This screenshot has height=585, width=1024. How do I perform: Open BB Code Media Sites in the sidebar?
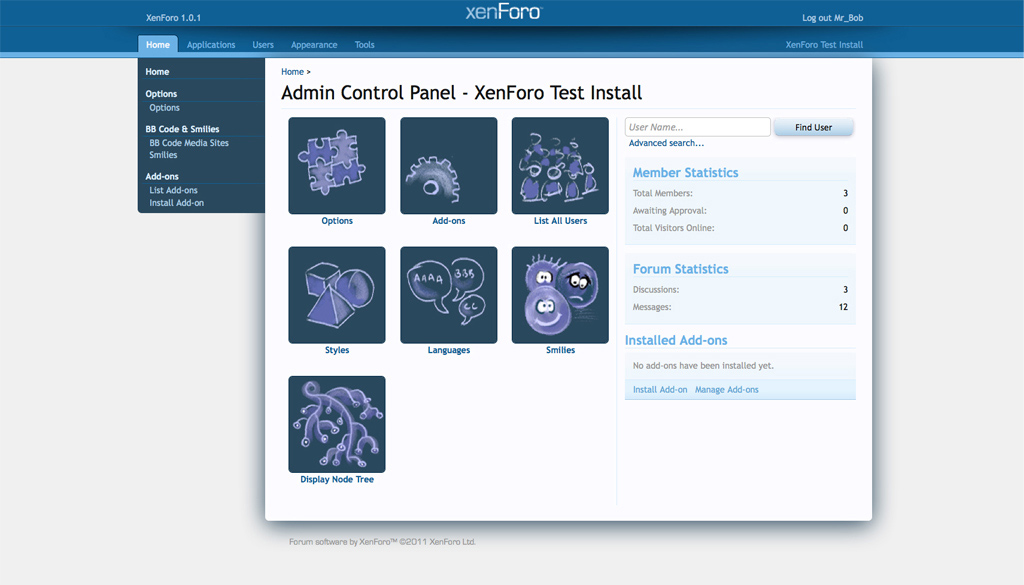(189, 143)
